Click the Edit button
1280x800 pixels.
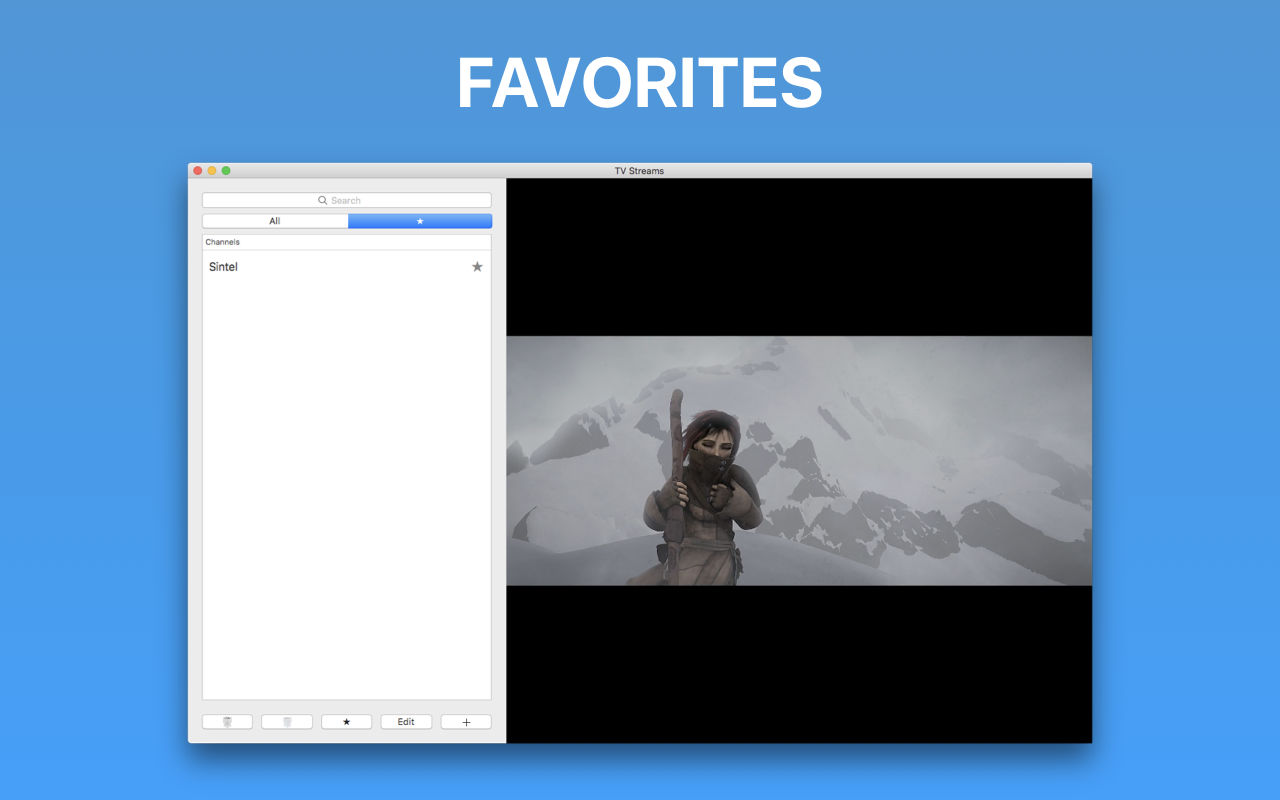(x=406, y=722)
